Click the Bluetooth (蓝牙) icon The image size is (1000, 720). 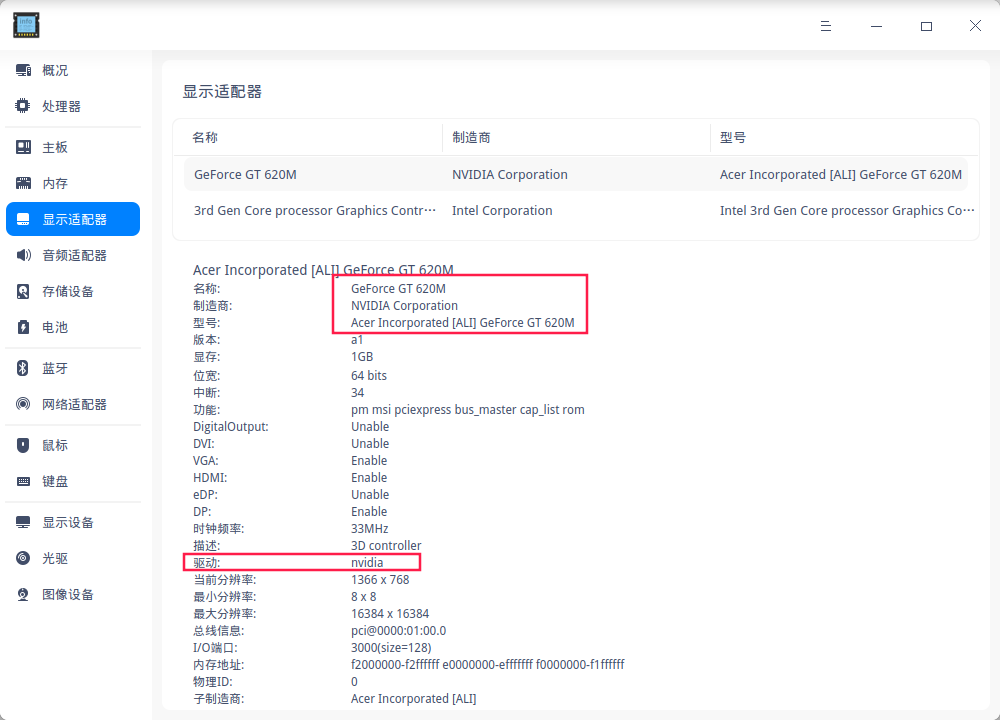[x=23, y=368]
